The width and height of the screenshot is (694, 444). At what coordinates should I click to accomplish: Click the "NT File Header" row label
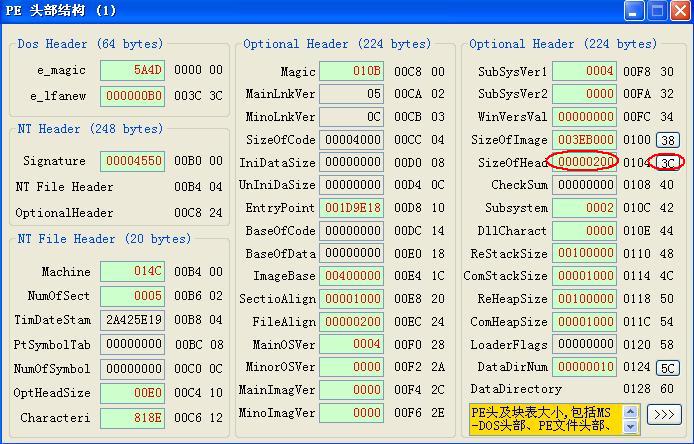(64, 187)
